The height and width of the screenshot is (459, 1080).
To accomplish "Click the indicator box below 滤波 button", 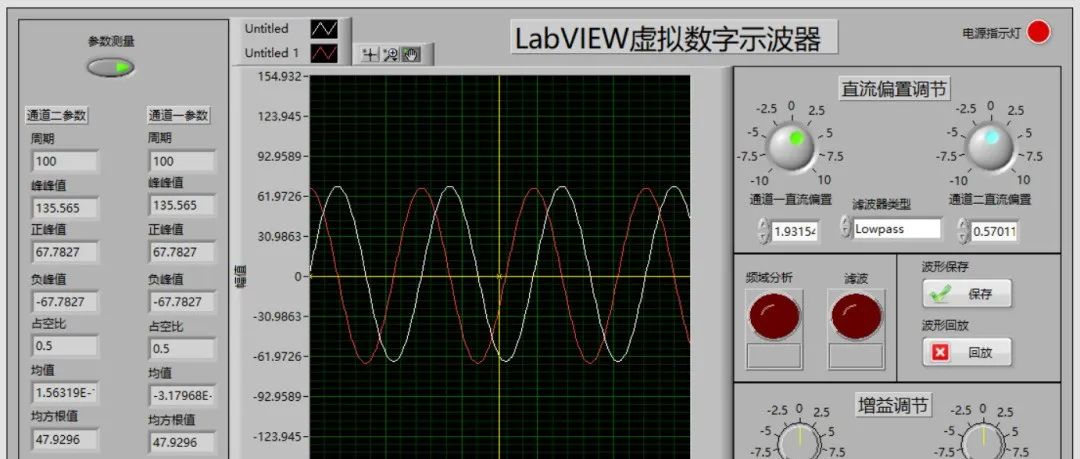I will point(856,356).
